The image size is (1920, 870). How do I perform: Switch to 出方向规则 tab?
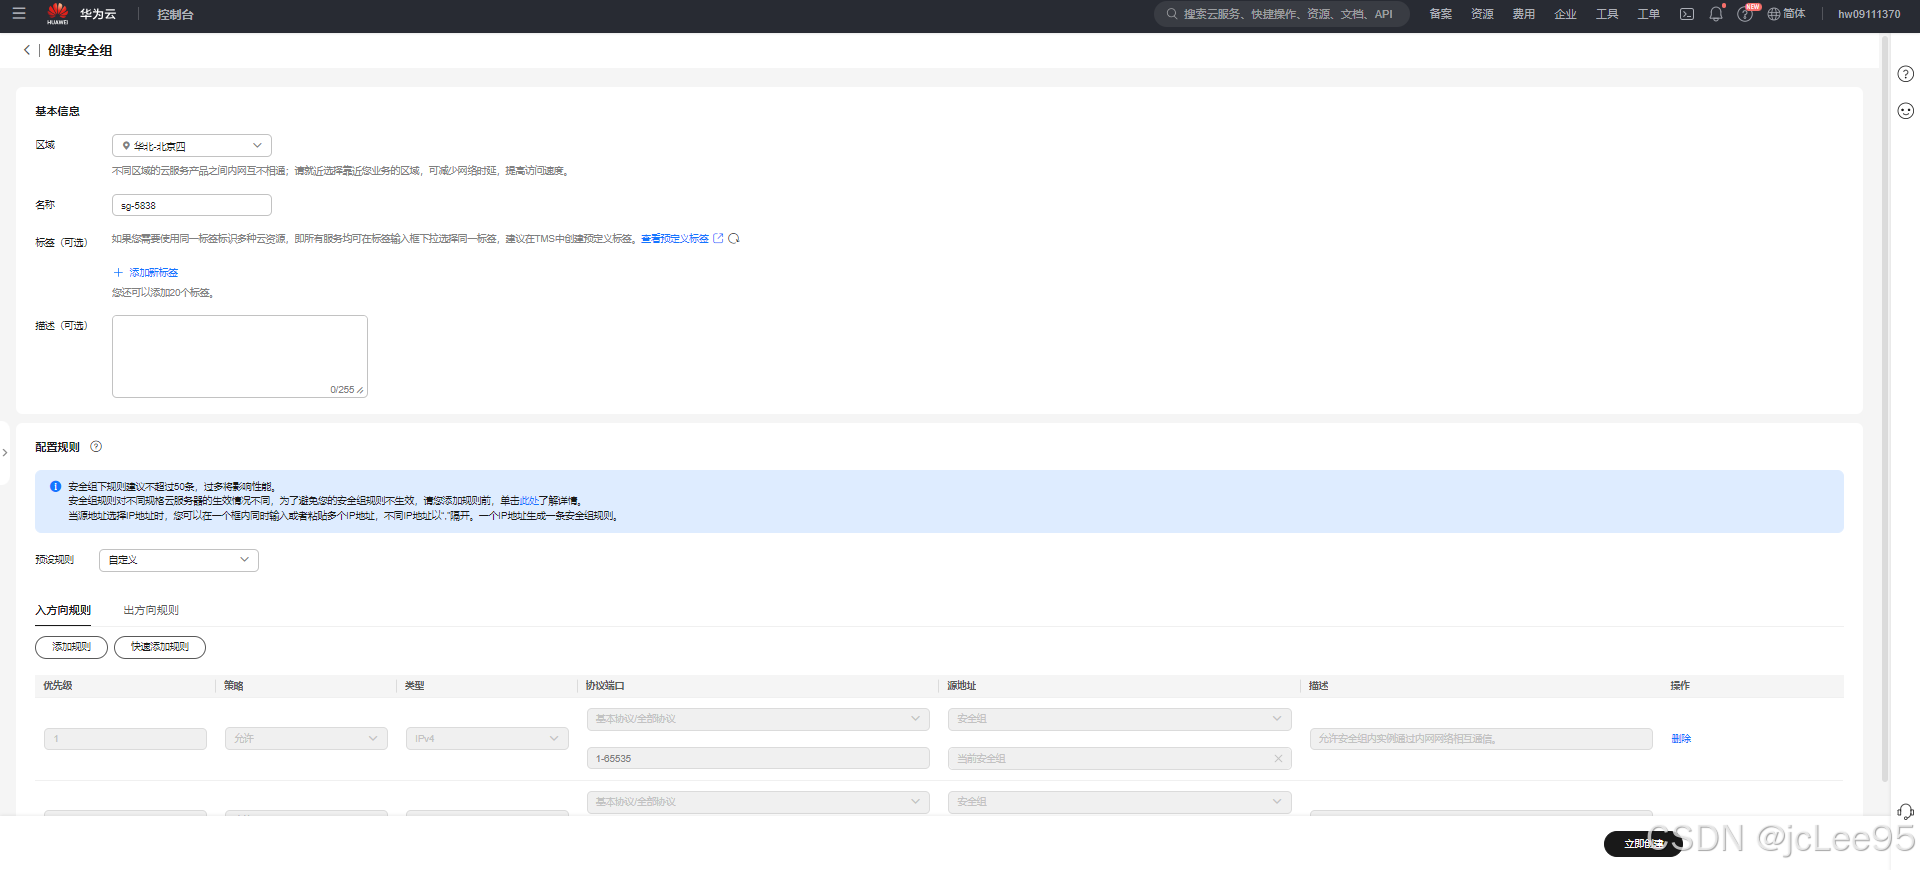coord(151,610)
